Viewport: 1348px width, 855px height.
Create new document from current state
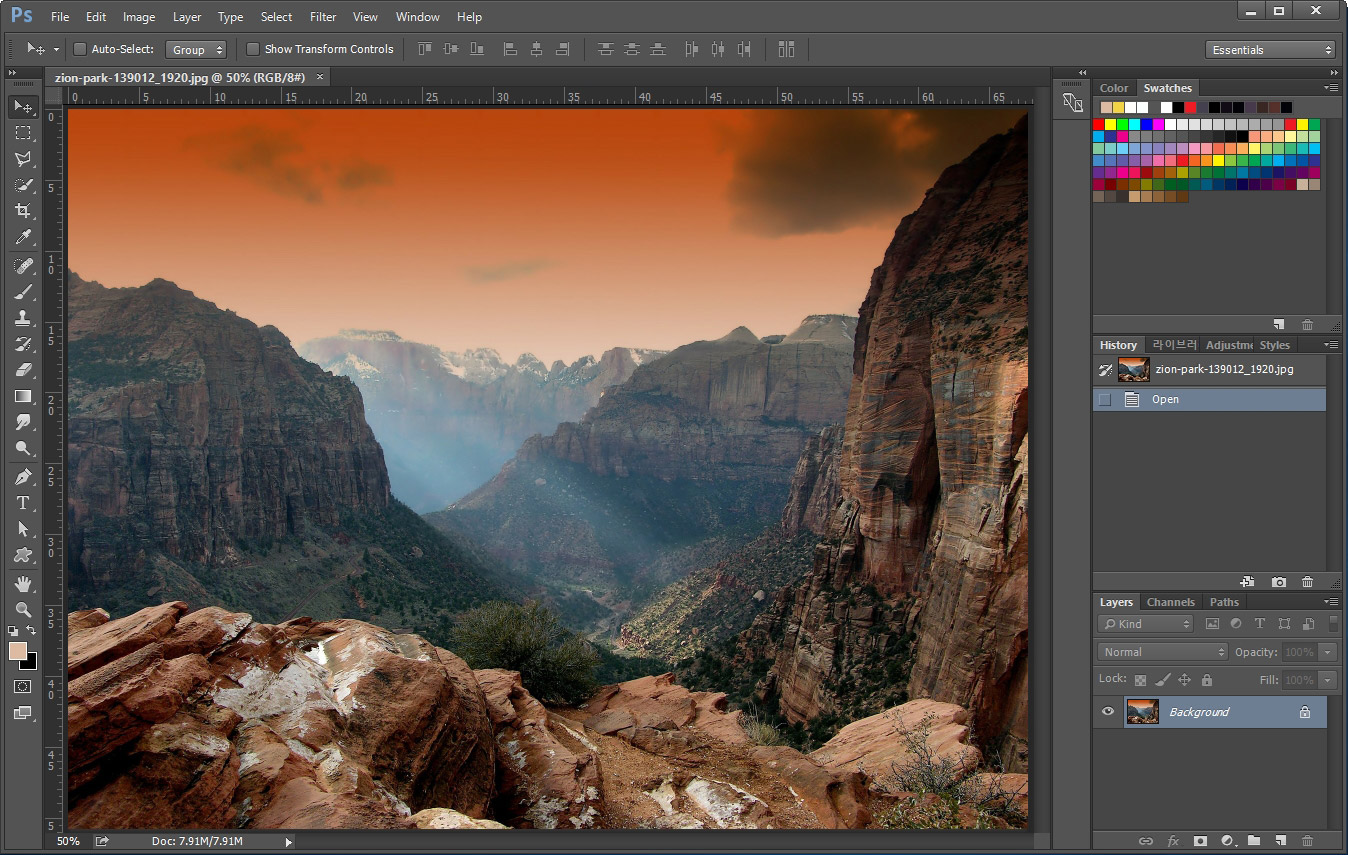click(x=1247, y=582)
